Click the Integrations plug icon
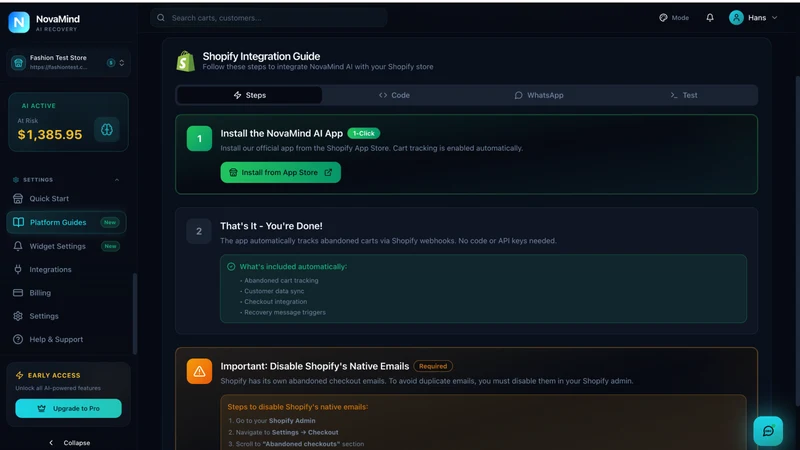This screenshot has height=450, width=800. [18, 269]
